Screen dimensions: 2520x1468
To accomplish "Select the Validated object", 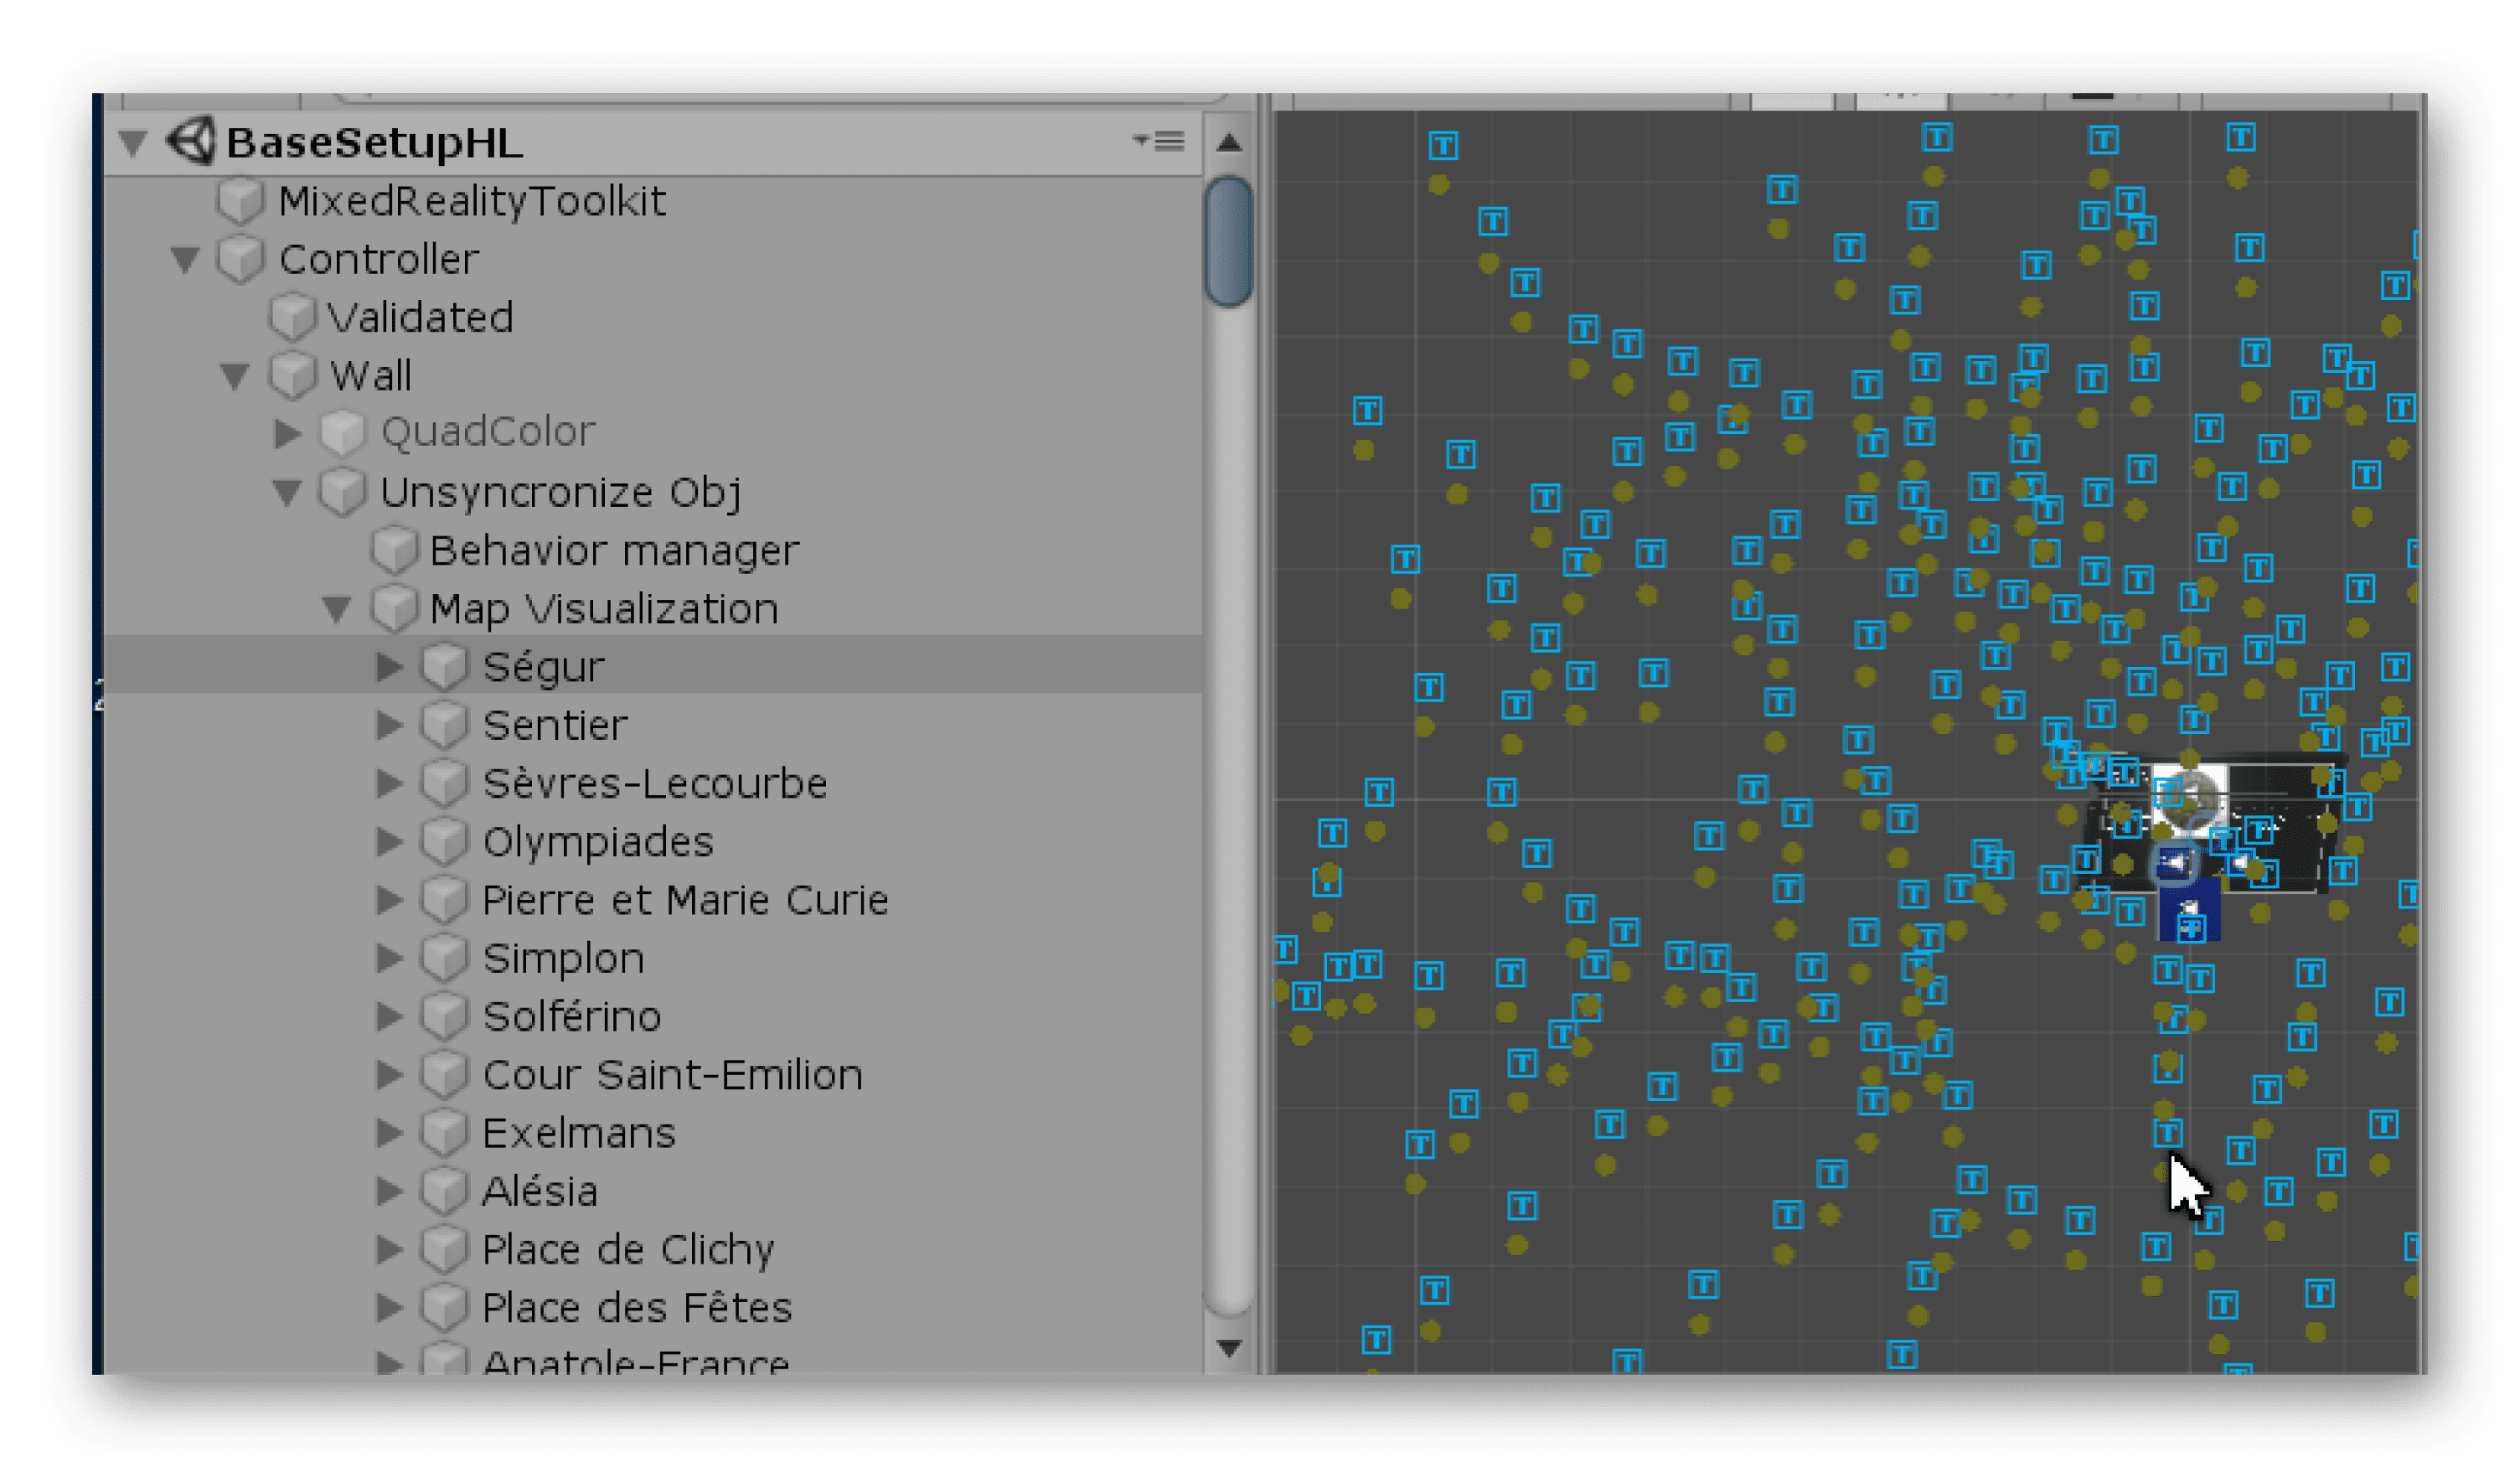I will click(x=421, y=318).
